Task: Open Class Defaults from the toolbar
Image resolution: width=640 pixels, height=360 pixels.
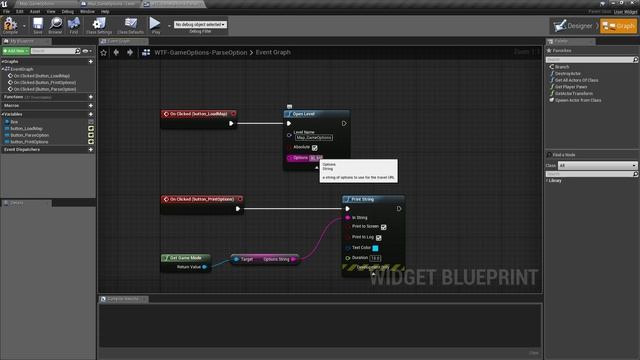Action: point(131,25)
